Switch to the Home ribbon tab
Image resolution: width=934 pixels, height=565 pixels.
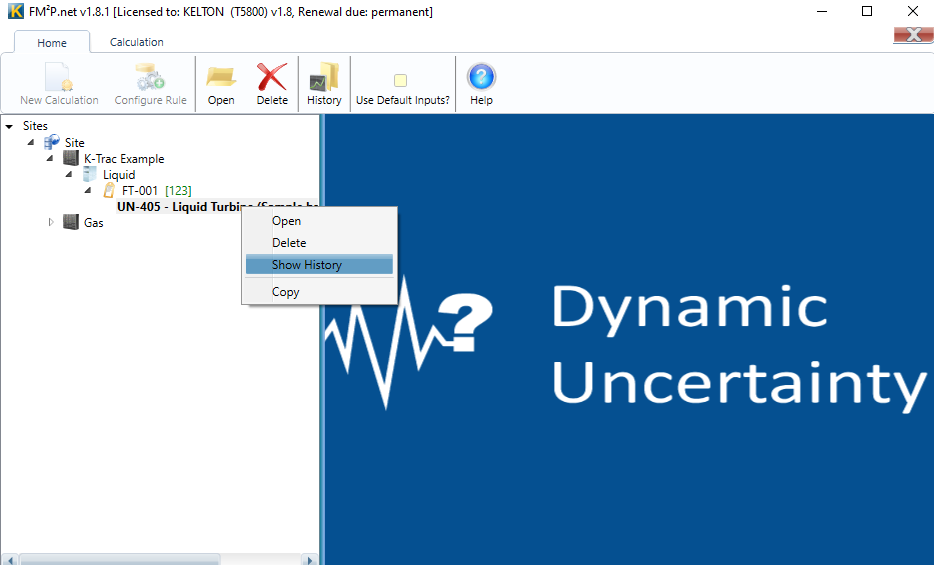(52, 43)
